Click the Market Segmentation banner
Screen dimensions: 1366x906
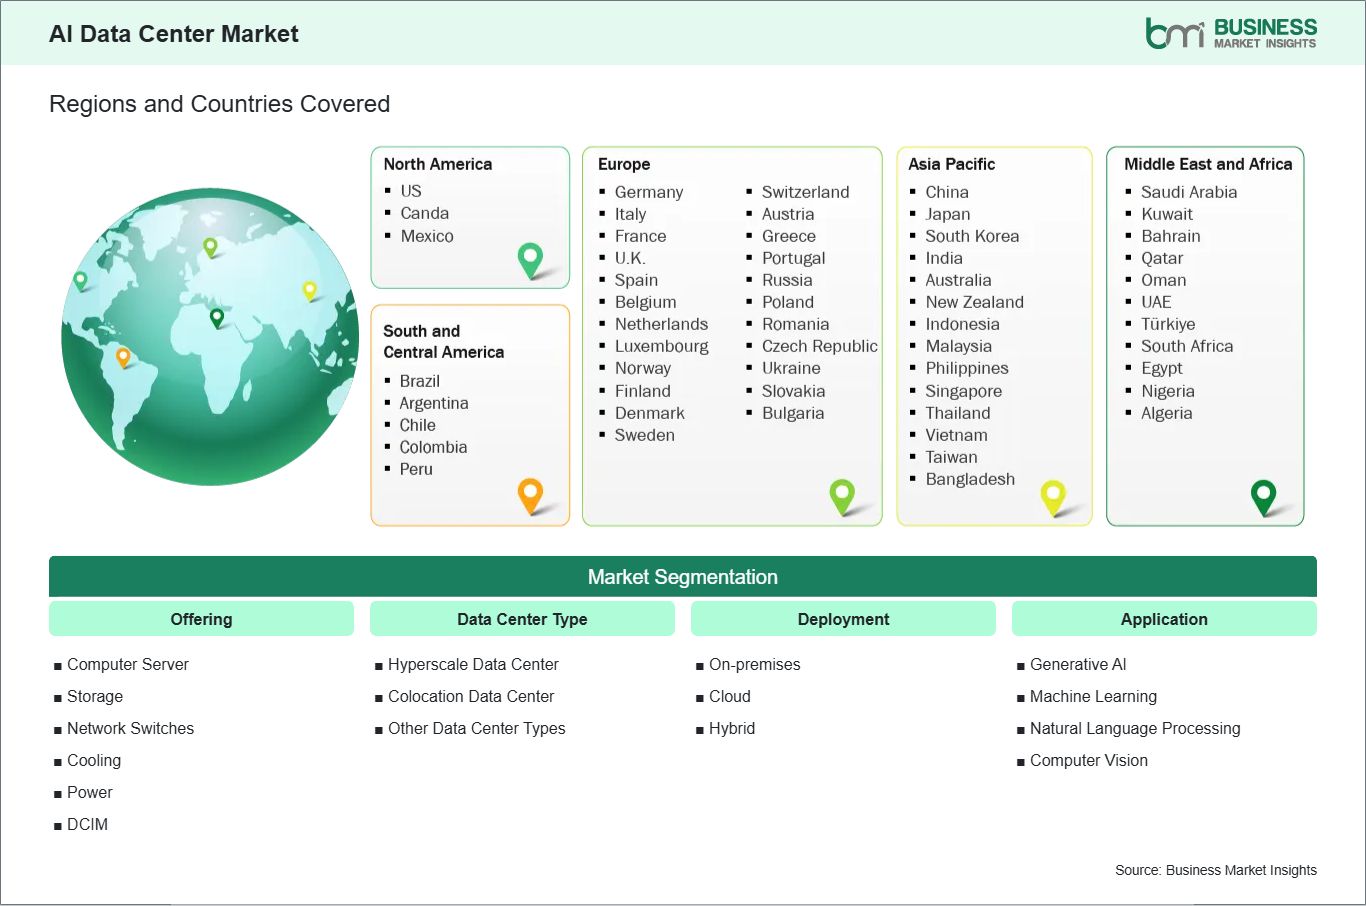click(683, 577)
